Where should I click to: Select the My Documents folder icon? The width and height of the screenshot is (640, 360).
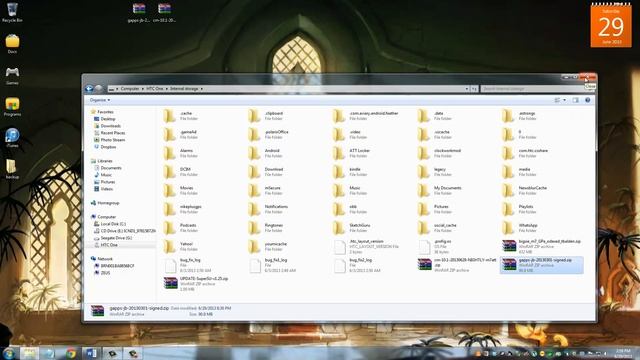(424, 191)
